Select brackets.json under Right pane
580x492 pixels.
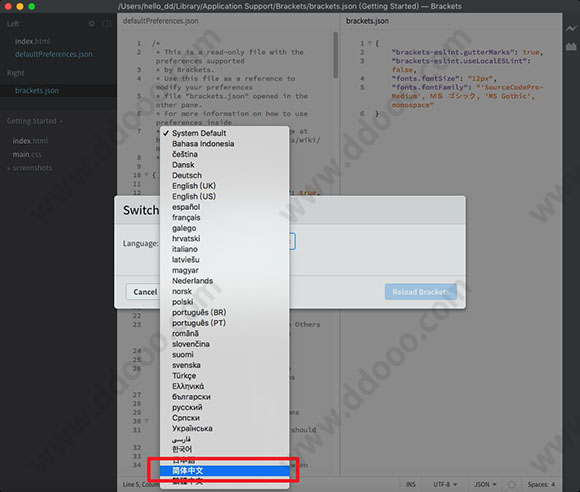click(37, 91)
